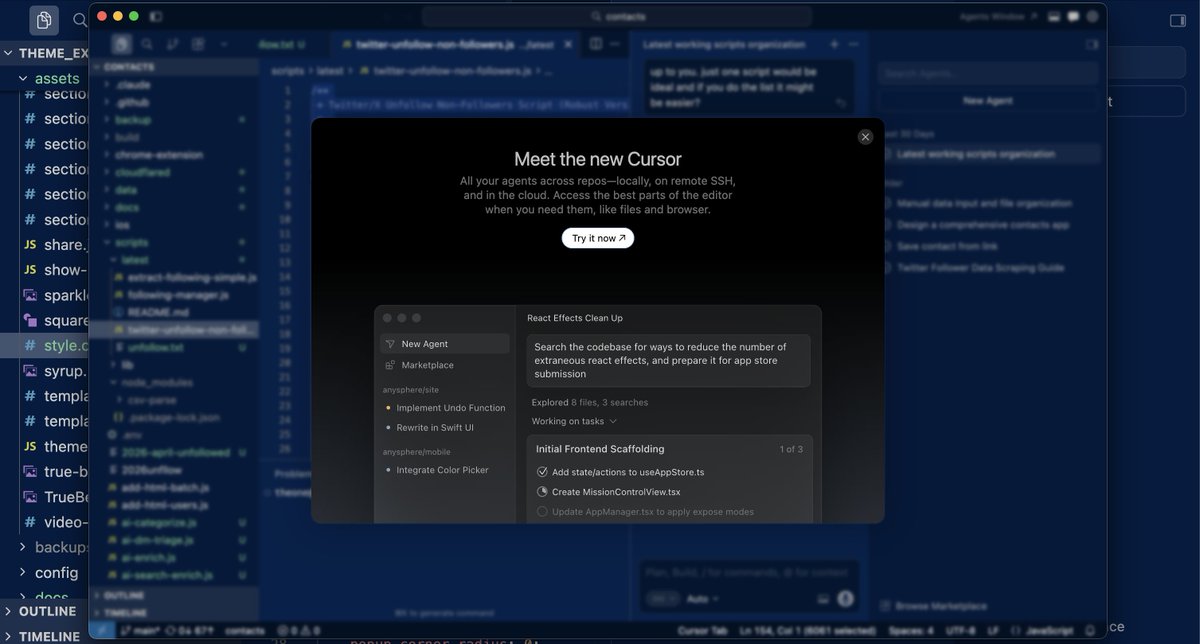Expand the Working on tasks chevron

coord(613,422)
